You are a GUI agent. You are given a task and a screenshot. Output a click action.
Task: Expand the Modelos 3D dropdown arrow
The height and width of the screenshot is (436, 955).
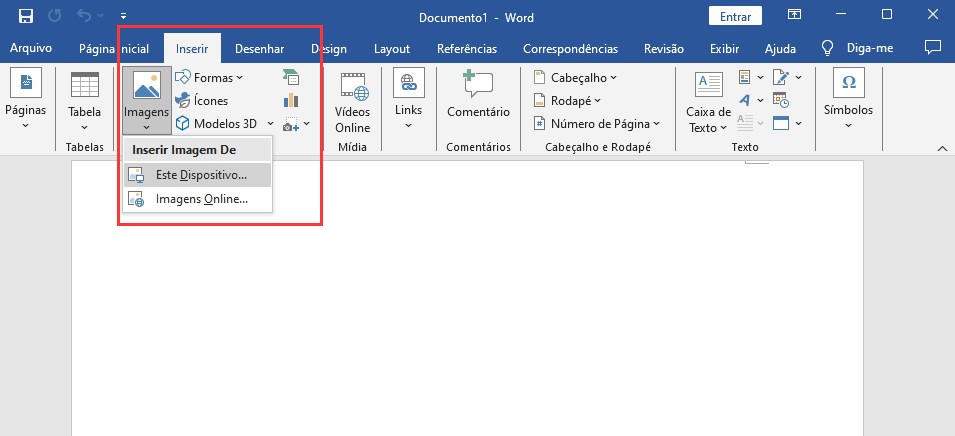pos(270,124)
